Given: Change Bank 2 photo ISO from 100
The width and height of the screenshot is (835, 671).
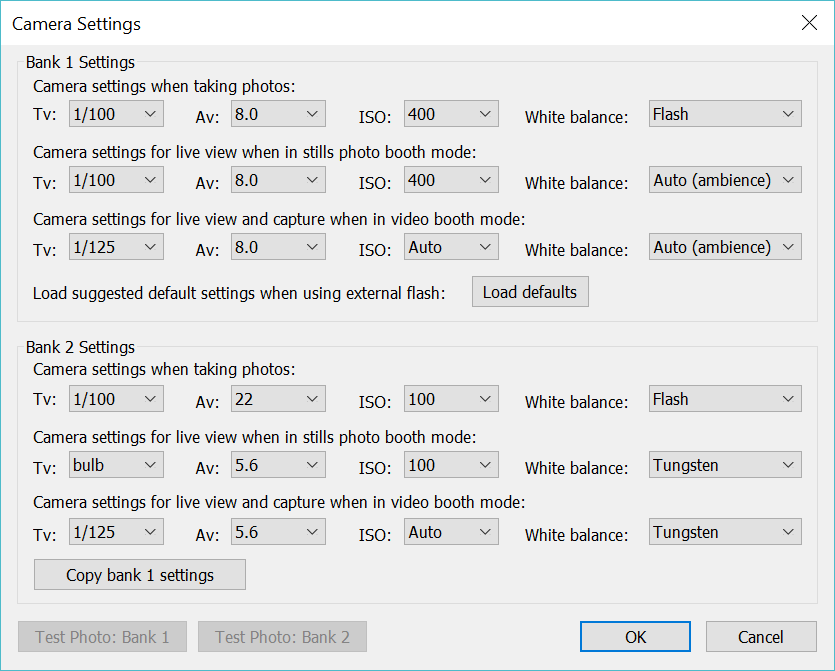Looking at the screenshot, I should pyautogui.click(x=450, y=398).
